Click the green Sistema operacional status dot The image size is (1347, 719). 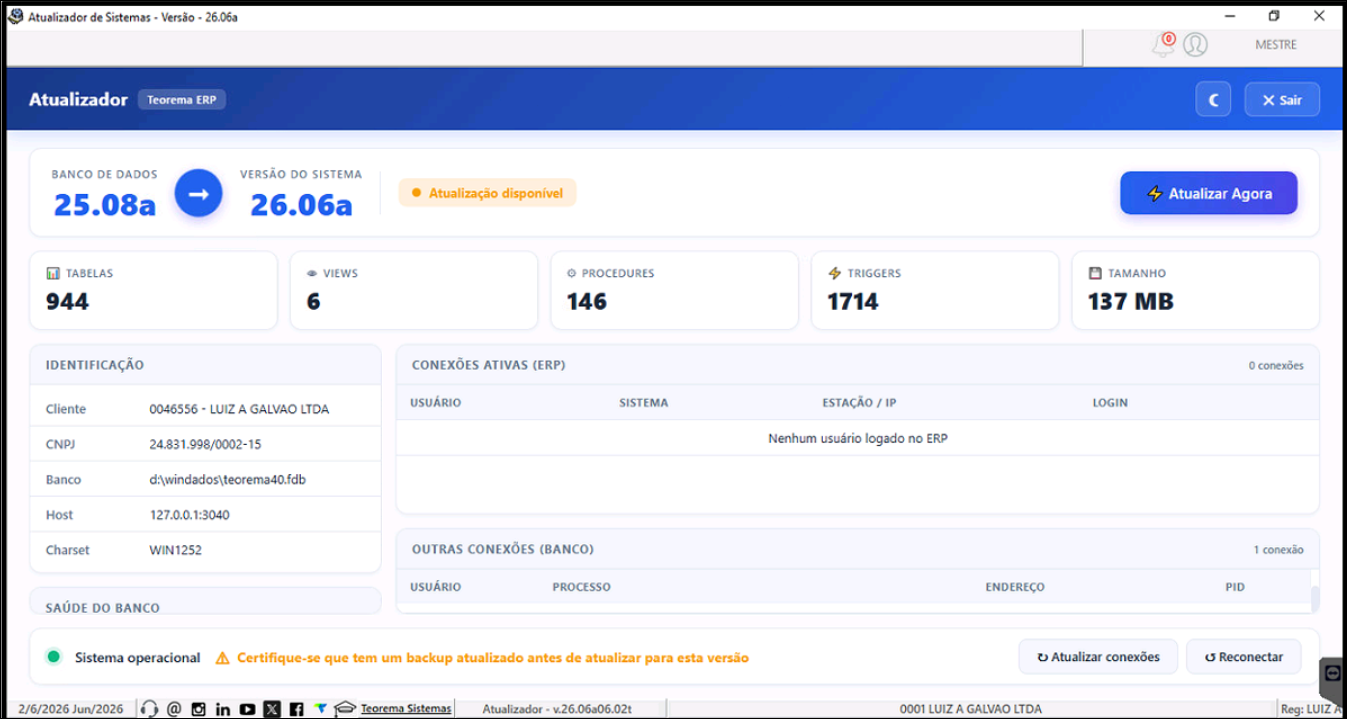54,657
